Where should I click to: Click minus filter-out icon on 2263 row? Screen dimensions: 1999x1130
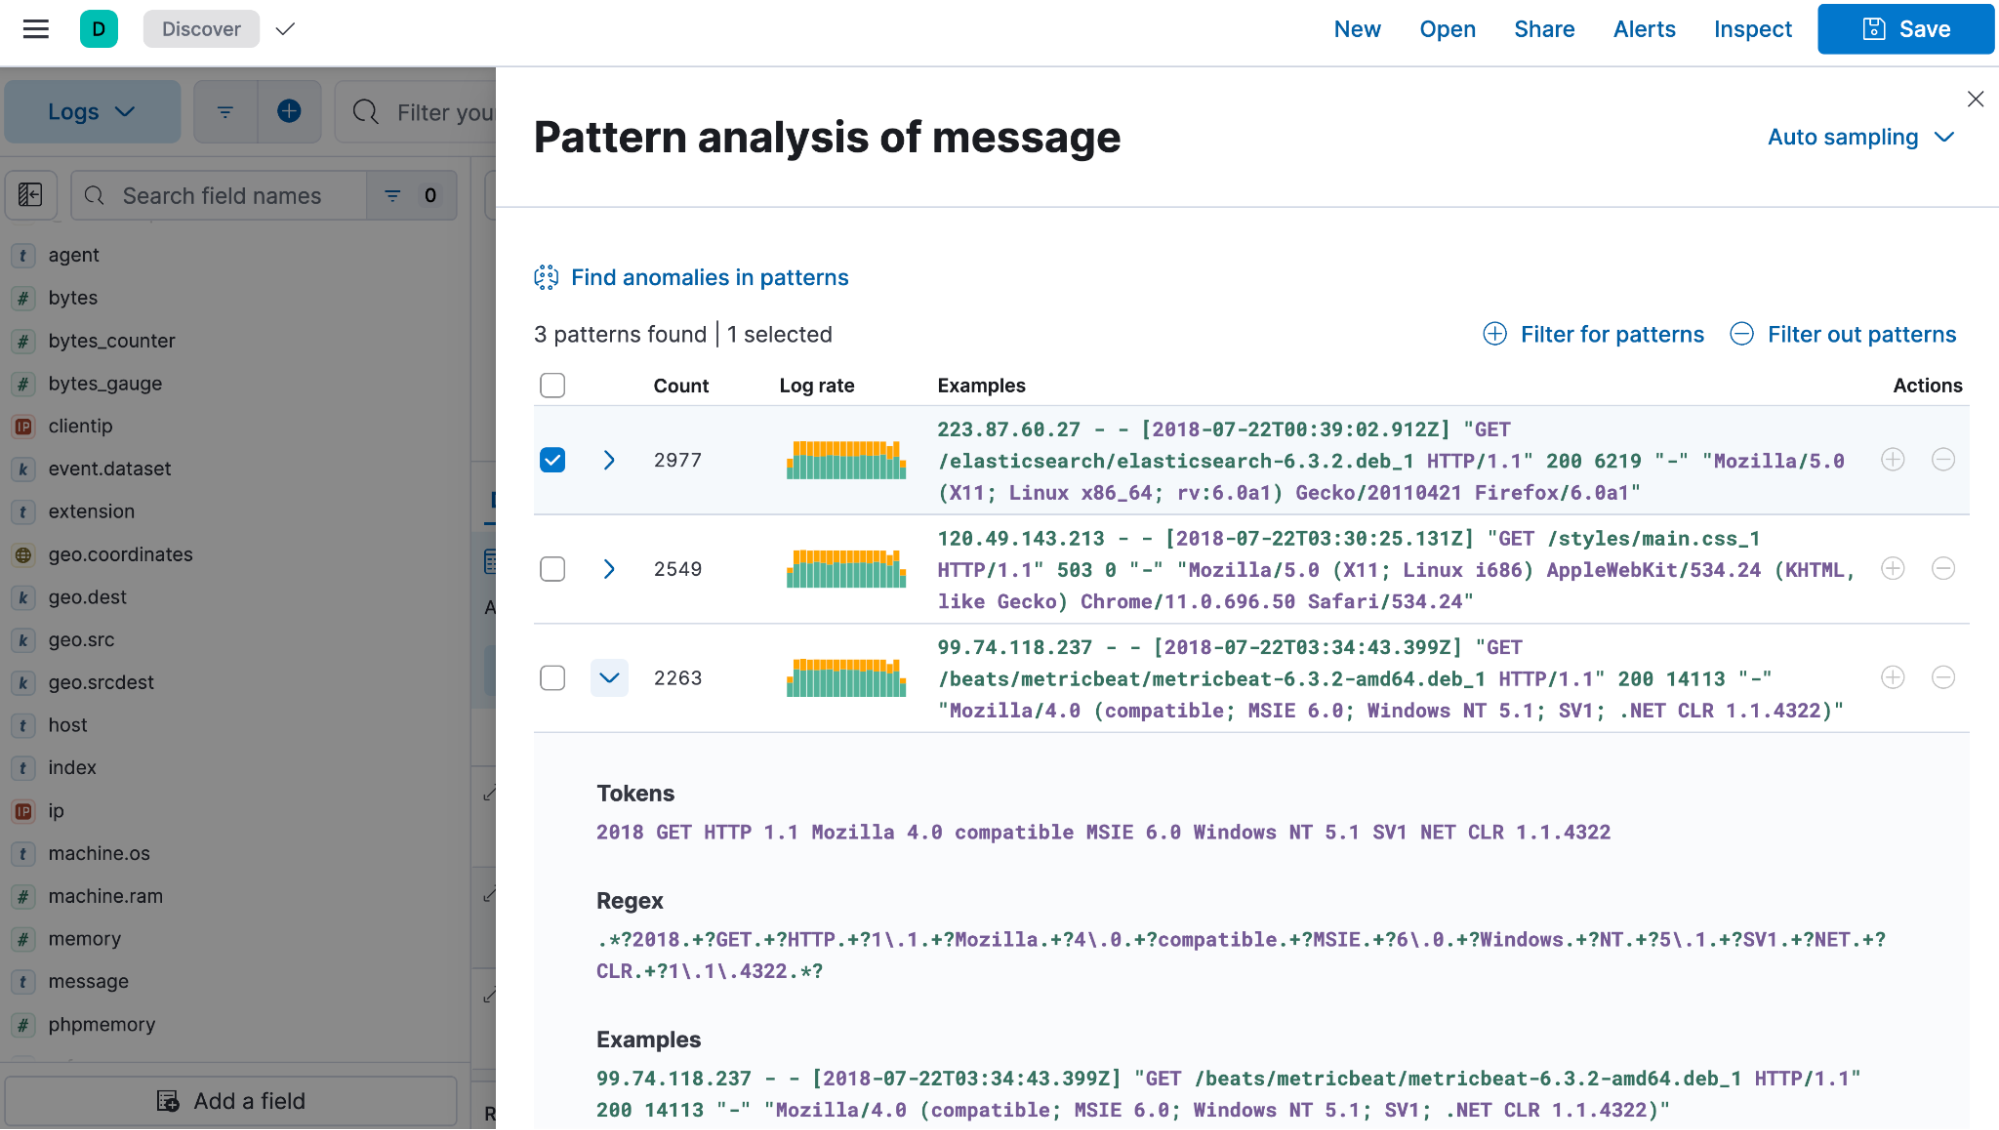[x=1943, y=677]
